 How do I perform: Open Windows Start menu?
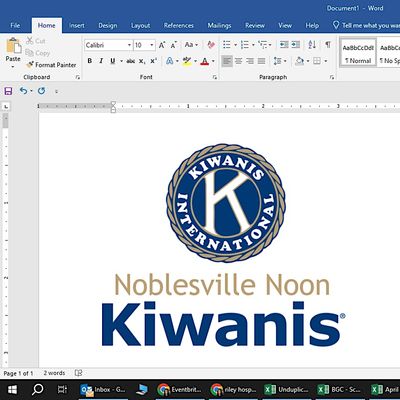click(x=13, y=389)
